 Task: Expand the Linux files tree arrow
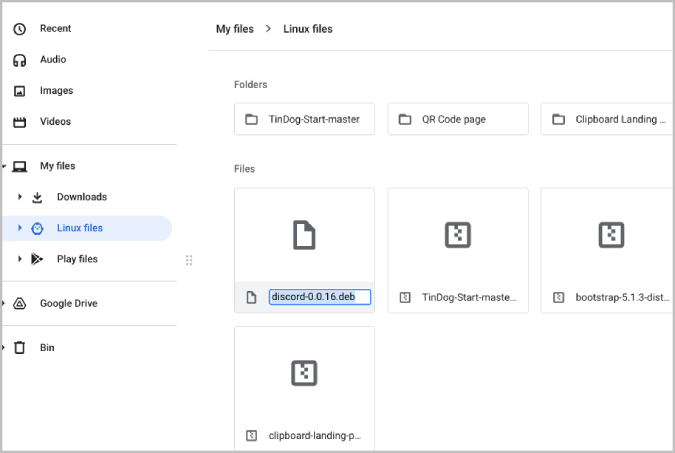point(20,228)
